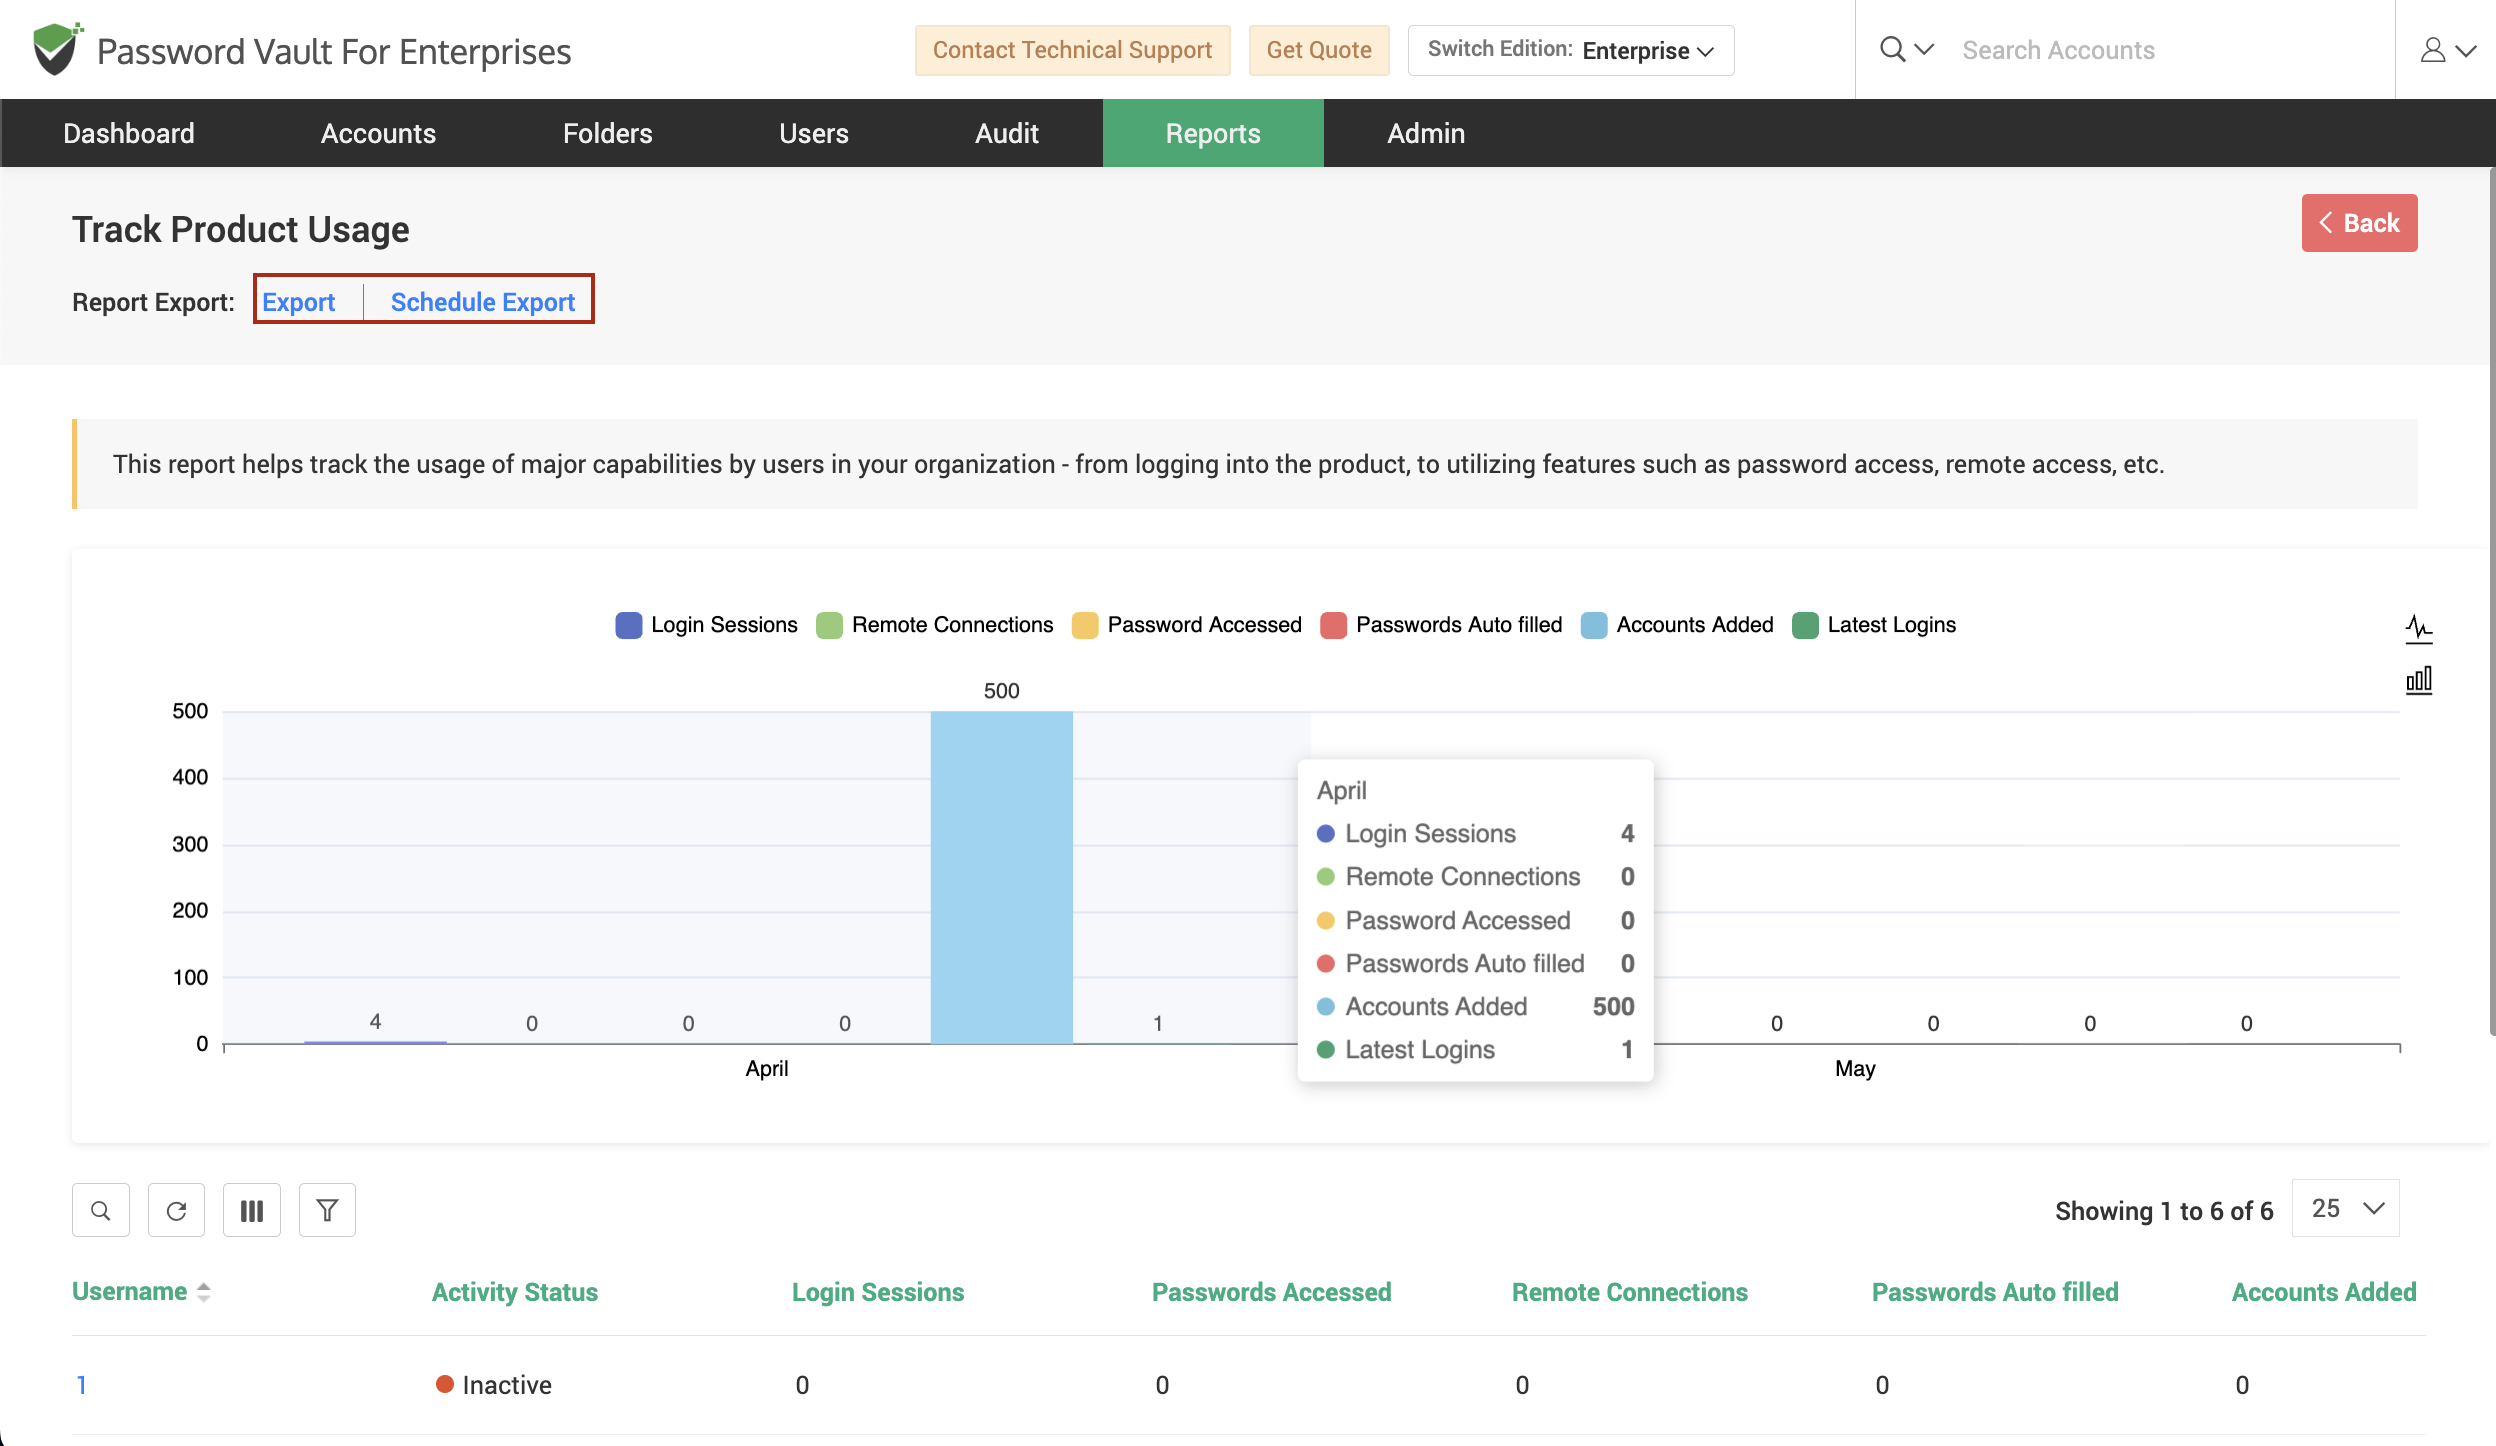Image resolution: width=2496 pixels, height=1446 pixels.
Task: Open the table filter funnel icon
Action: pyautogui.click(x=327, y=1211)
